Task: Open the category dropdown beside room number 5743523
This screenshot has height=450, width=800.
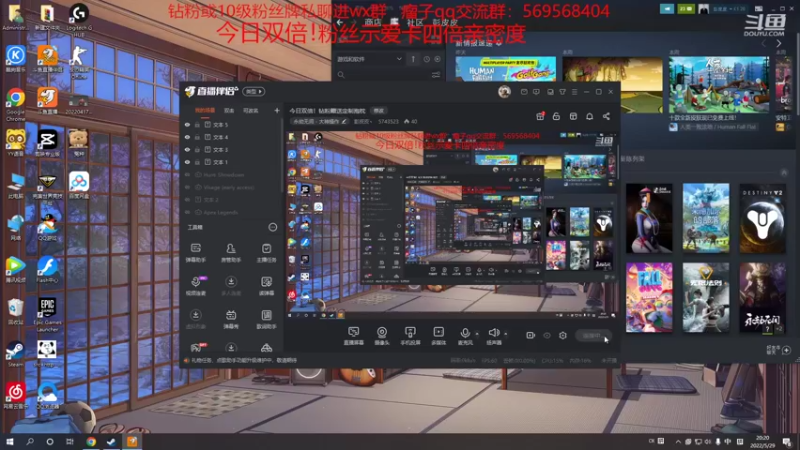Action: click(362, 121)
